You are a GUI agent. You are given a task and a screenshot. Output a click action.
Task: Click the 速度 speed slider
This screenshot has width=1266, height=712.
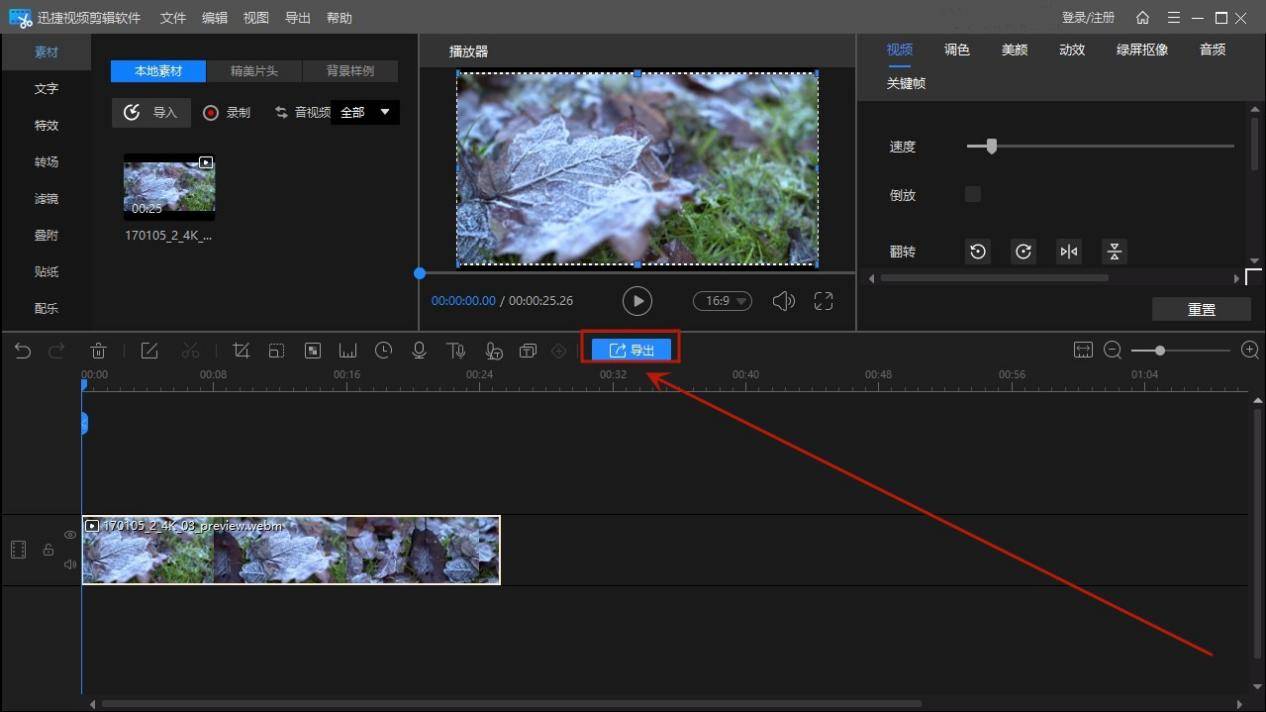point(1100,146)
